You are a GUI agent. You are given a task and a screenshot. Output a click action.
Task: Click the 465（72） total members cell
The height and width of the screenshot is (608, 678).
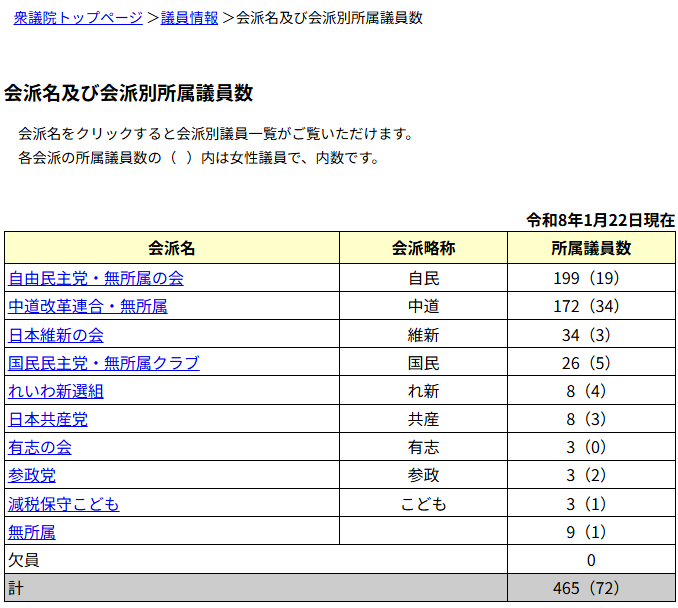pyautogui.click(x=591, y=588)
